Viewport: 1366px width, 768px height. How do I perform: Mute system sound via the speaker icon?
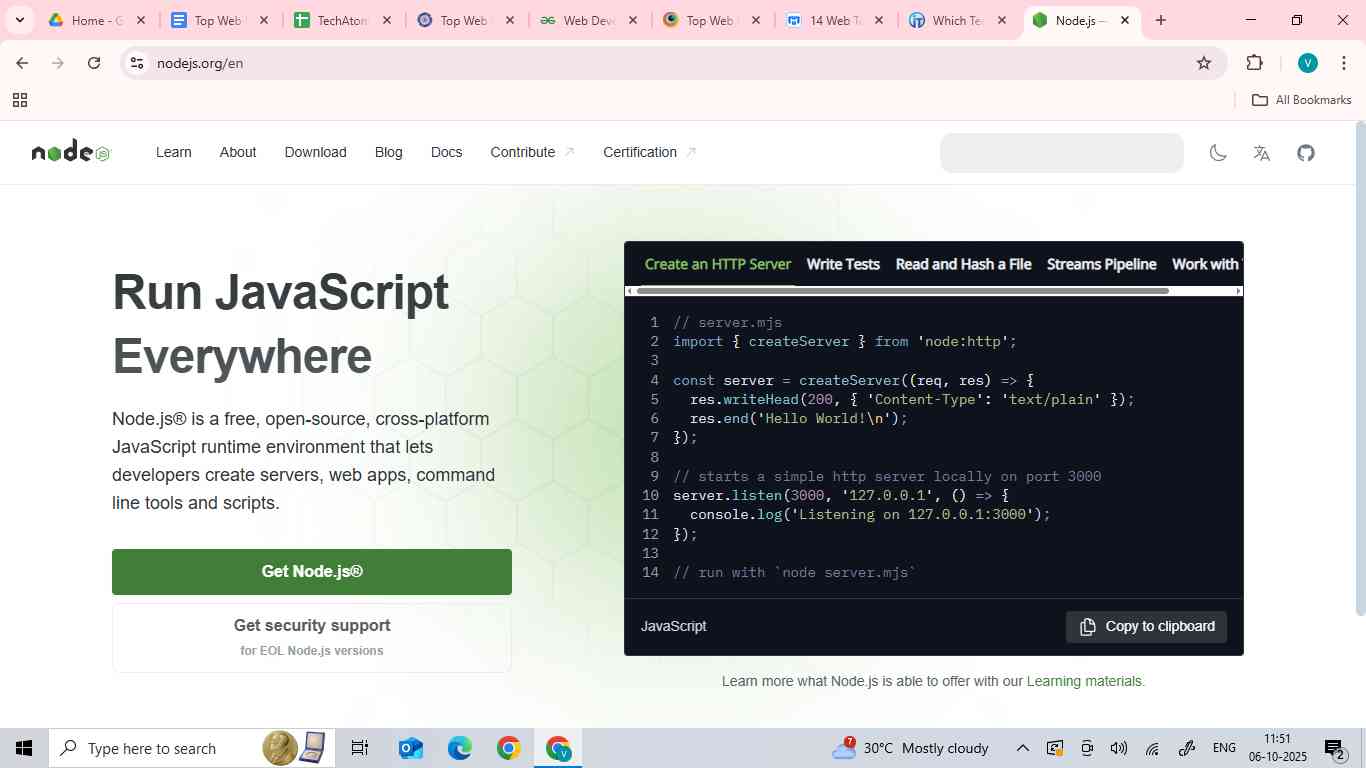[1118, 747]
